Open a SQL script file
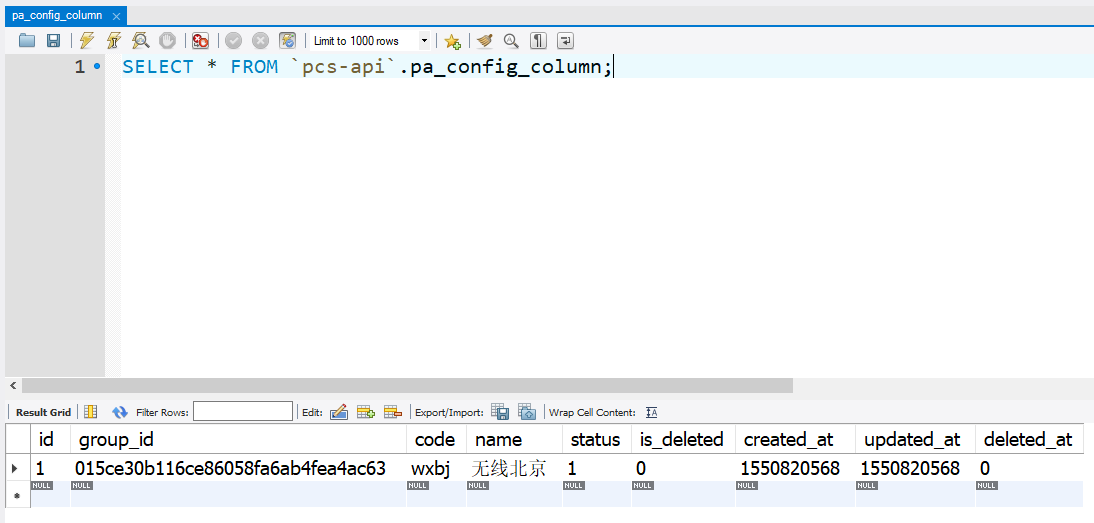This screenshot has width=1094, height=523. (x=27, y=41)
